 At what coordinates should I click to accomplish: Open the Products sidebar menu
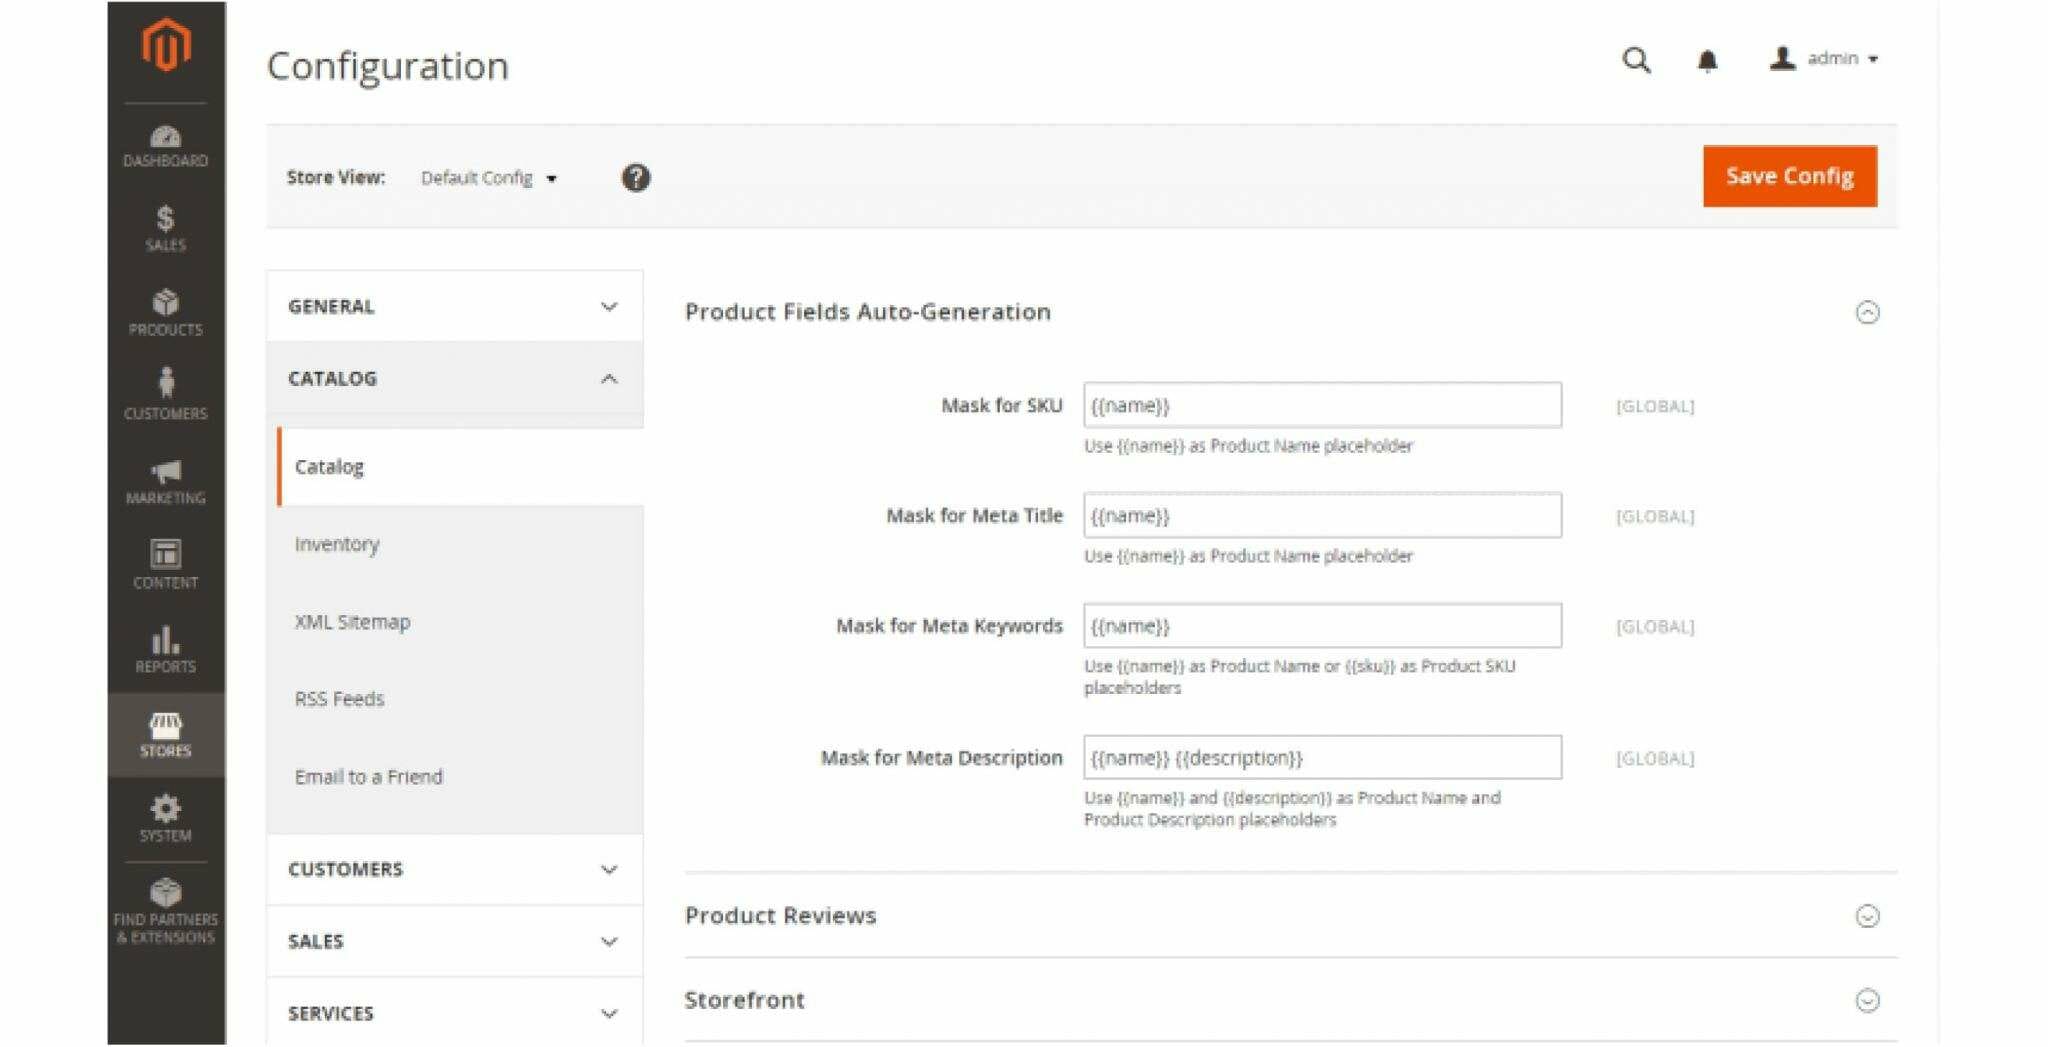(x=166, y=313)
